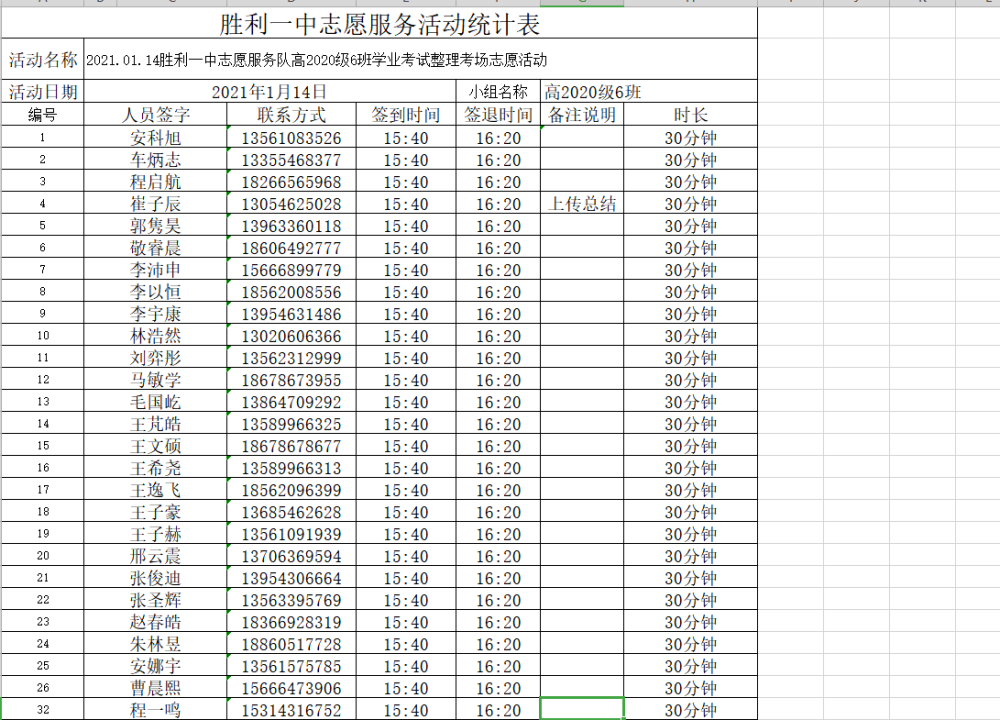This screenshot has width=1000, height=720.
Task: Click the 小组名称 cell
Action: coord(498,92)
